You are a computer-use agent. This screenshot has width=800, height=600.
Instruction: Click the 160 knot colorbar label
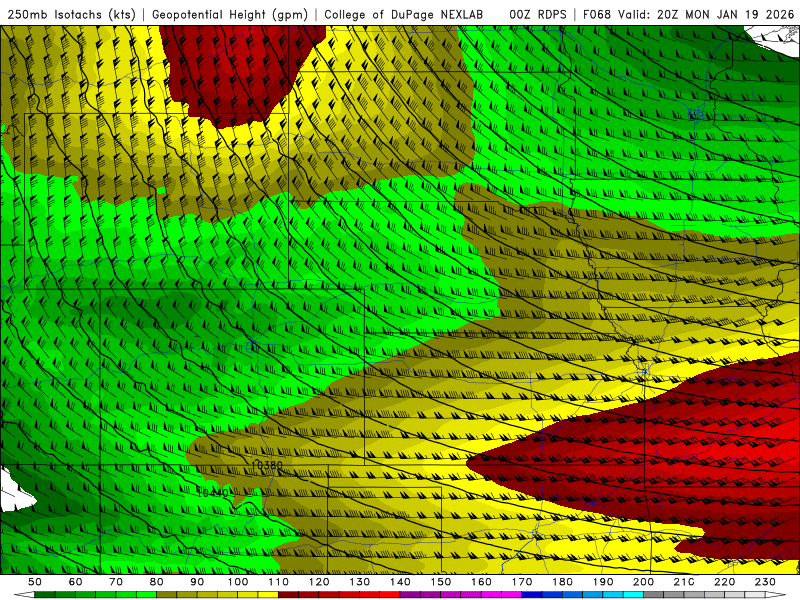click(x=481, y=582)
